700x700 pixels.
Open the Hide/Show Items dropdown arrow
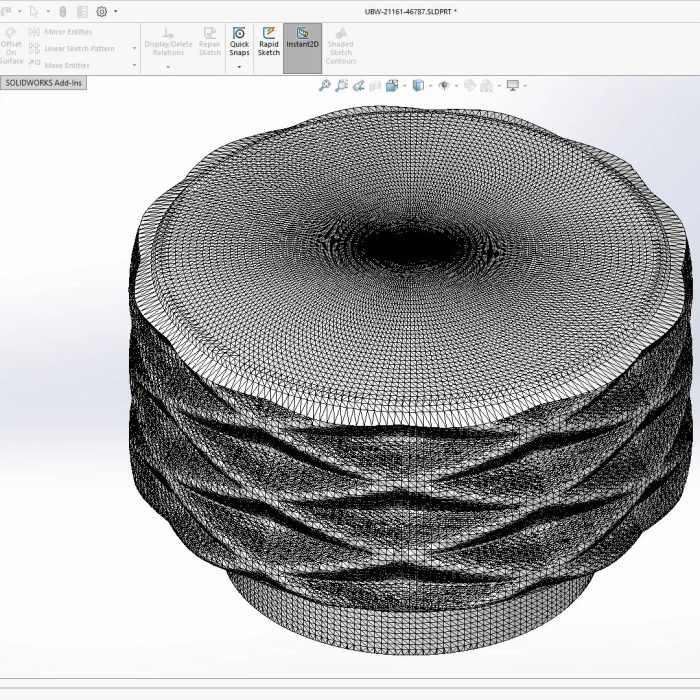pyautogui.click(x=456, y=86)
